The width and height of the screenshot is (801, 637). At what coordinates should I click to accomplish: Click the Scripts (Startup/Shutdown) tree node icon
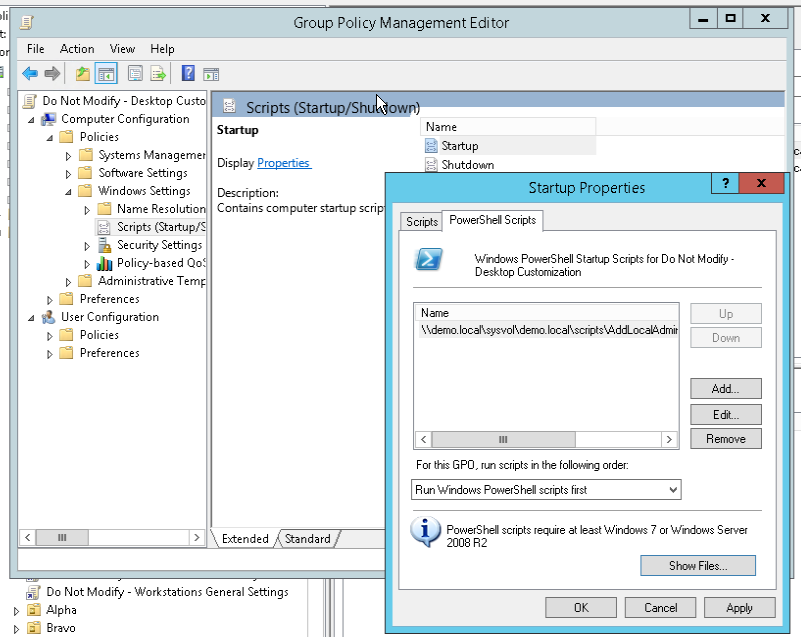click(x=104, y=227)
